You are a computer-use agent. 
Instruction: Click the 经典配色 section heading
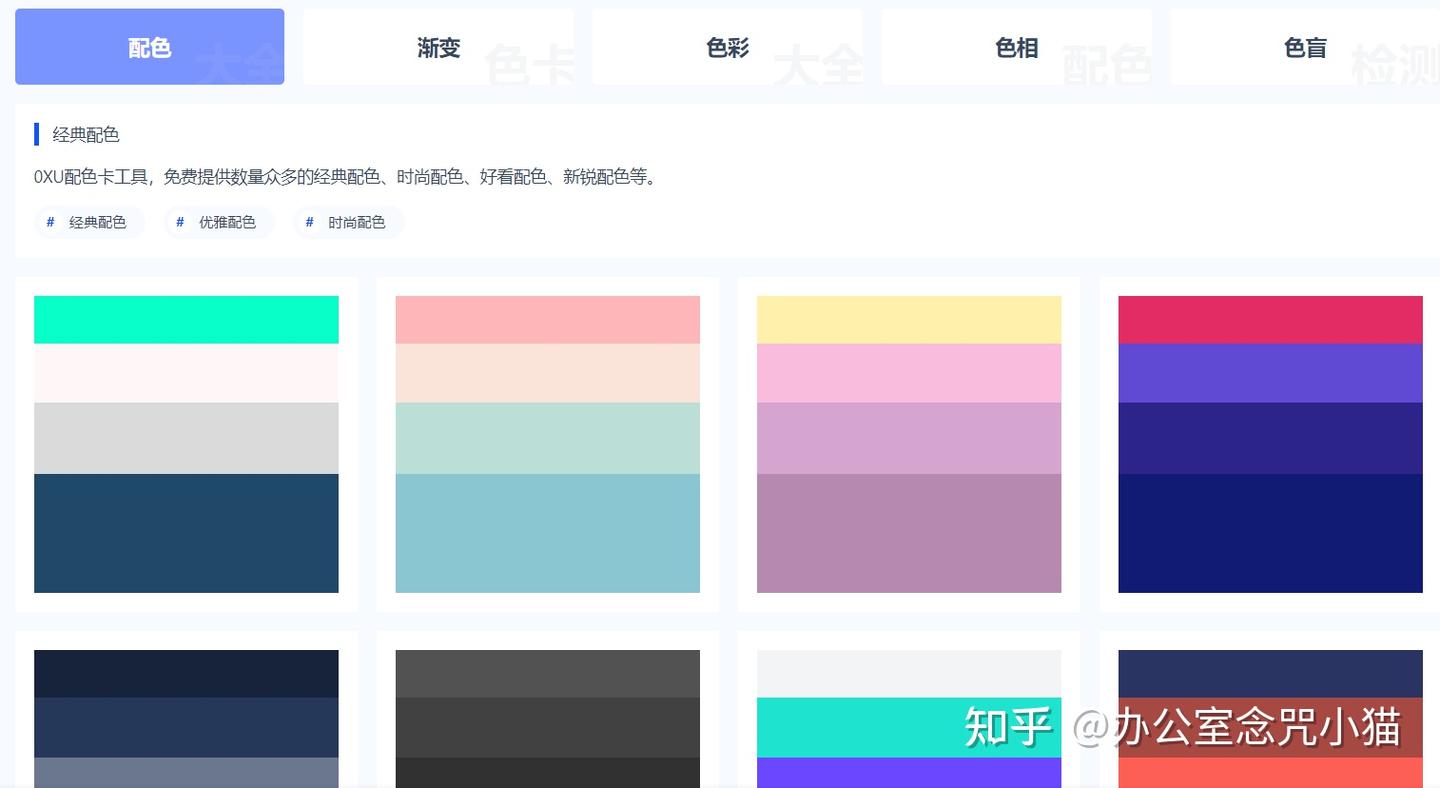pyautogui.click(x=86, y=134)
